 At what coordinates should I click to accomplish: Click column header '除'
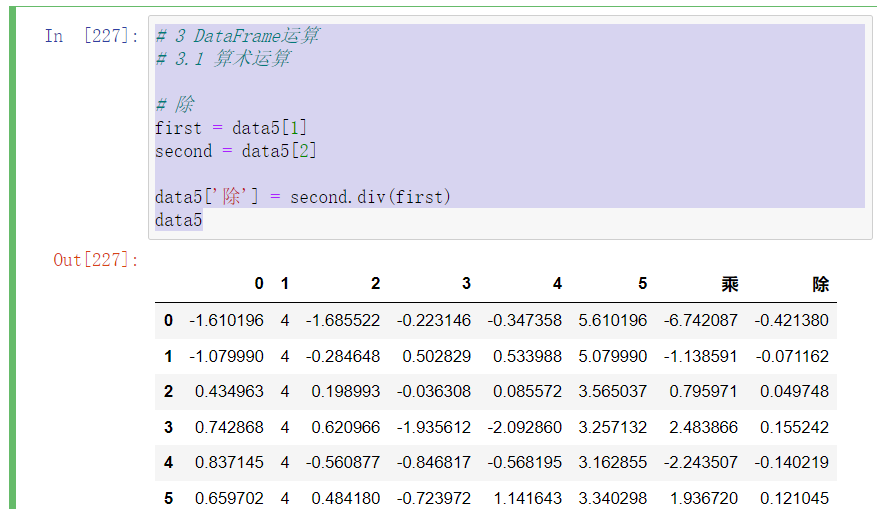(x=821, y=284)
